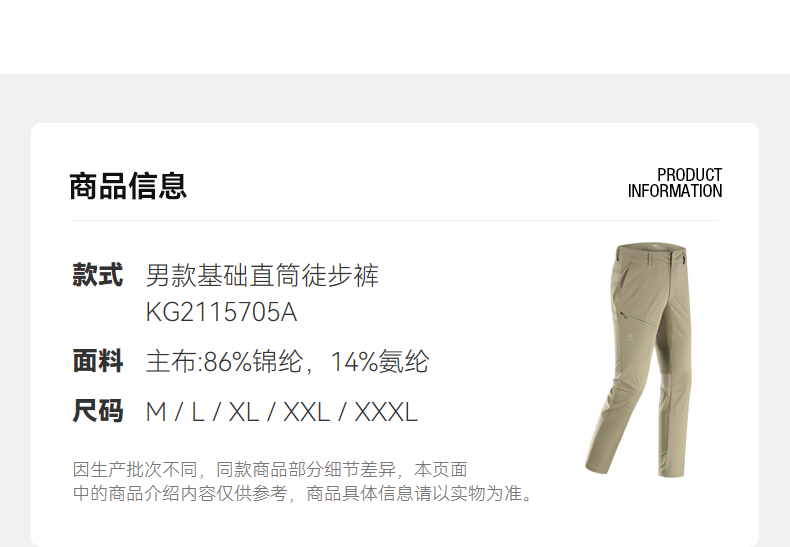790x547 pixels.
Task: Click the 男款基础直筒徒步裤 style name
Action: (262, 276)
